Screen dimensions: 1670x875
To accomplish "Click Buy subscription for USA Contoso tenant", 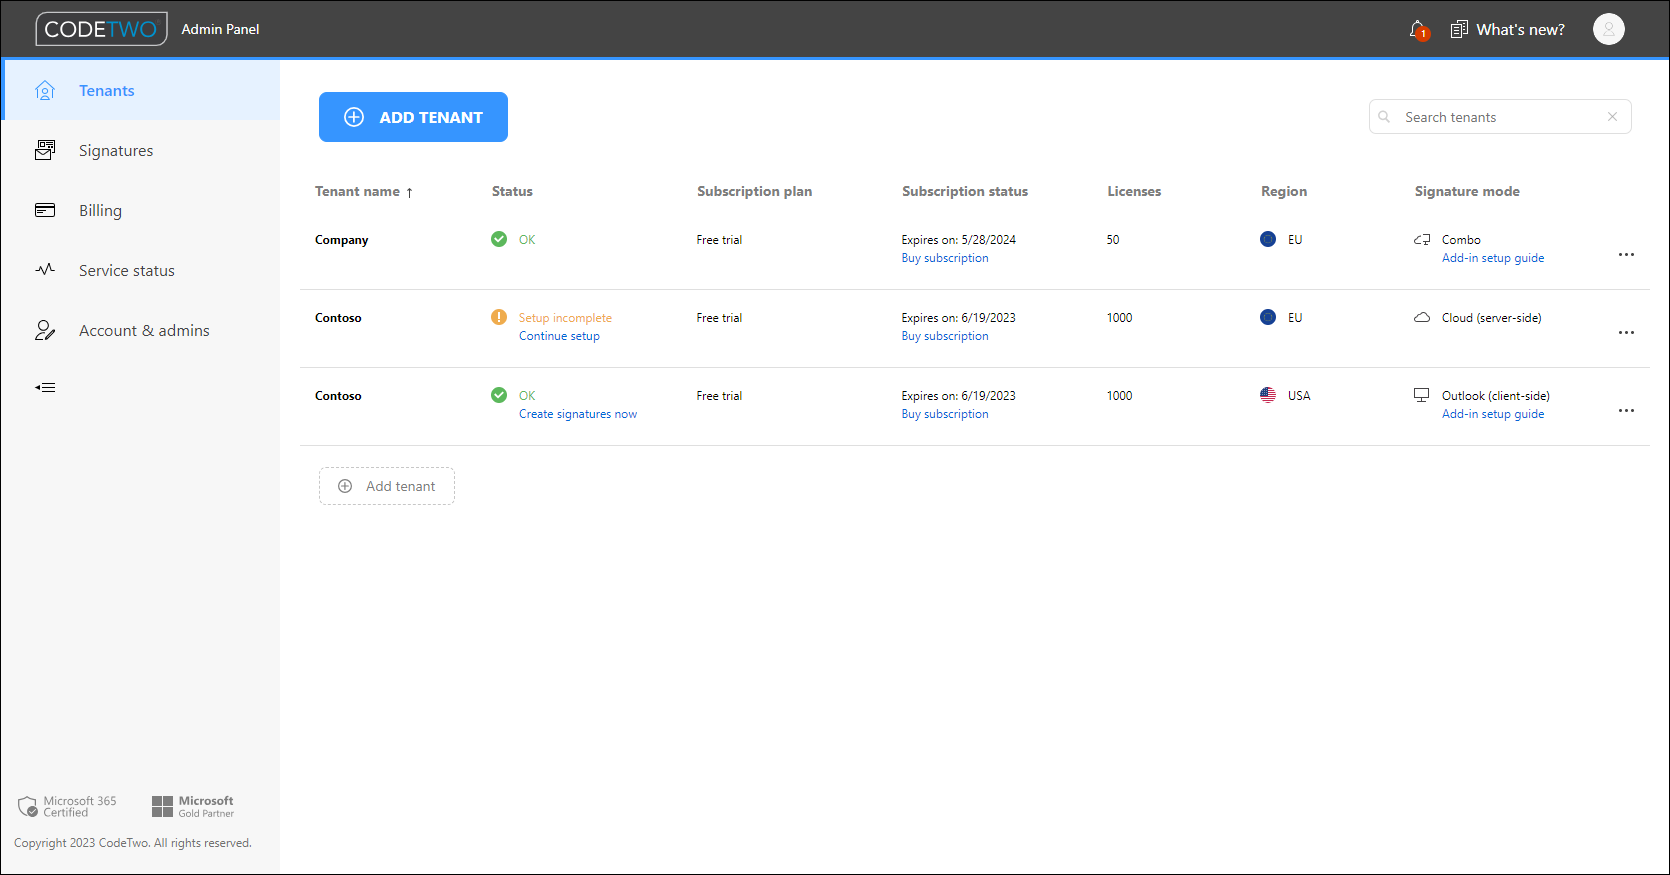I will coord(945,414).
